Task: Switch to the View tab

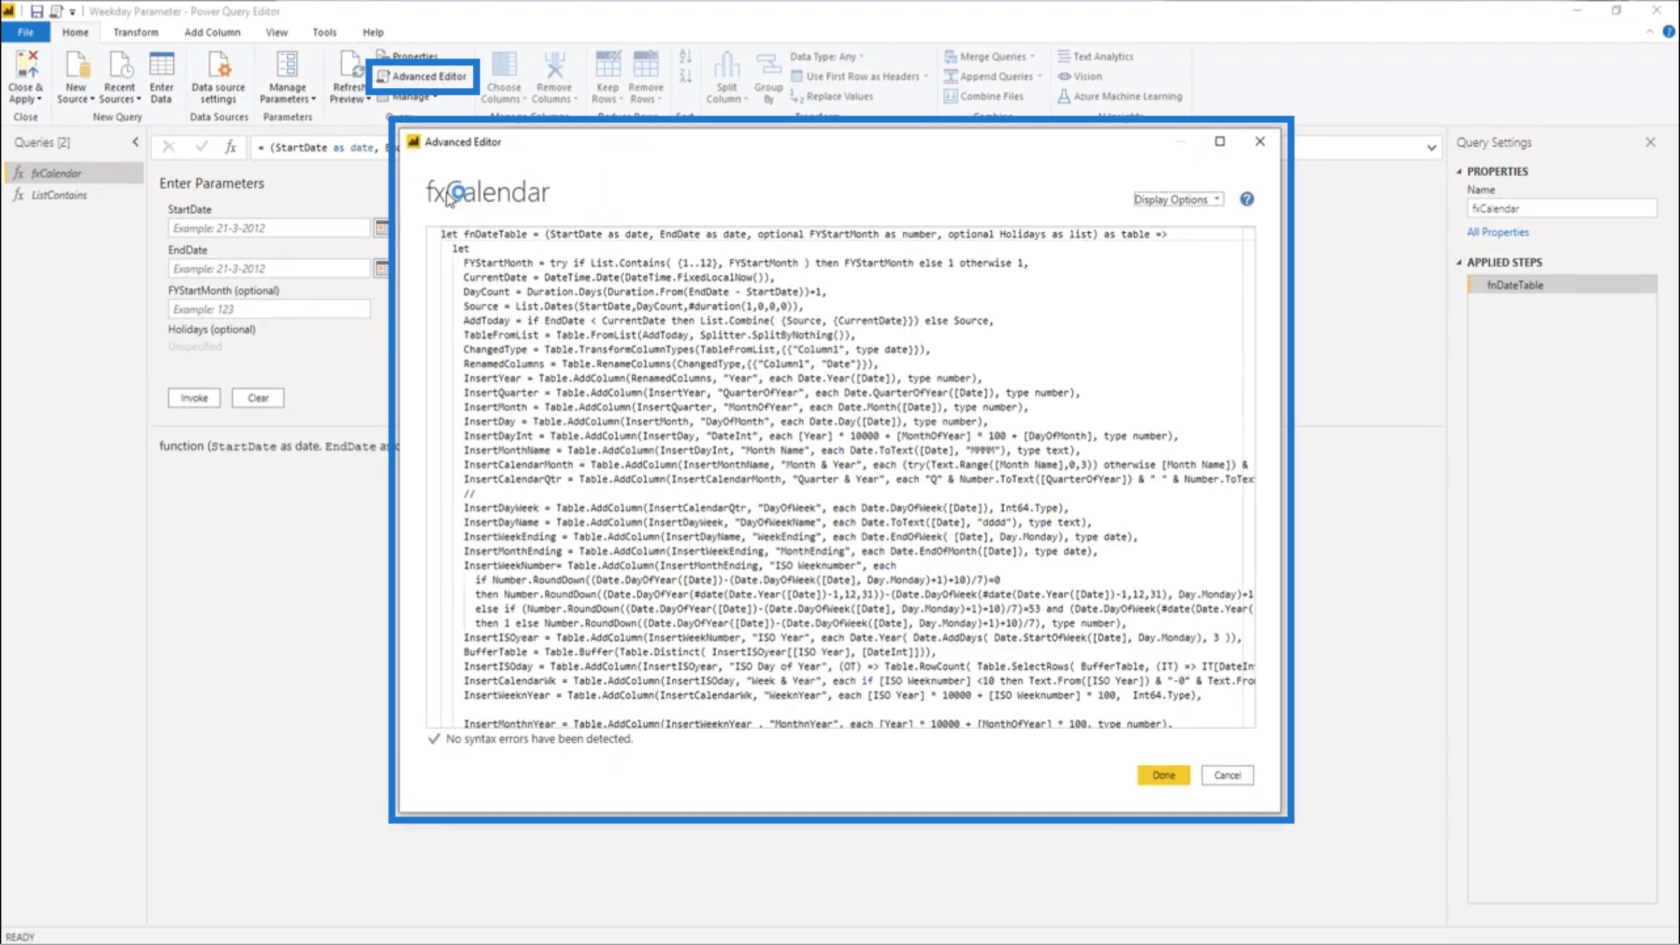Action: tap(277, 32)
